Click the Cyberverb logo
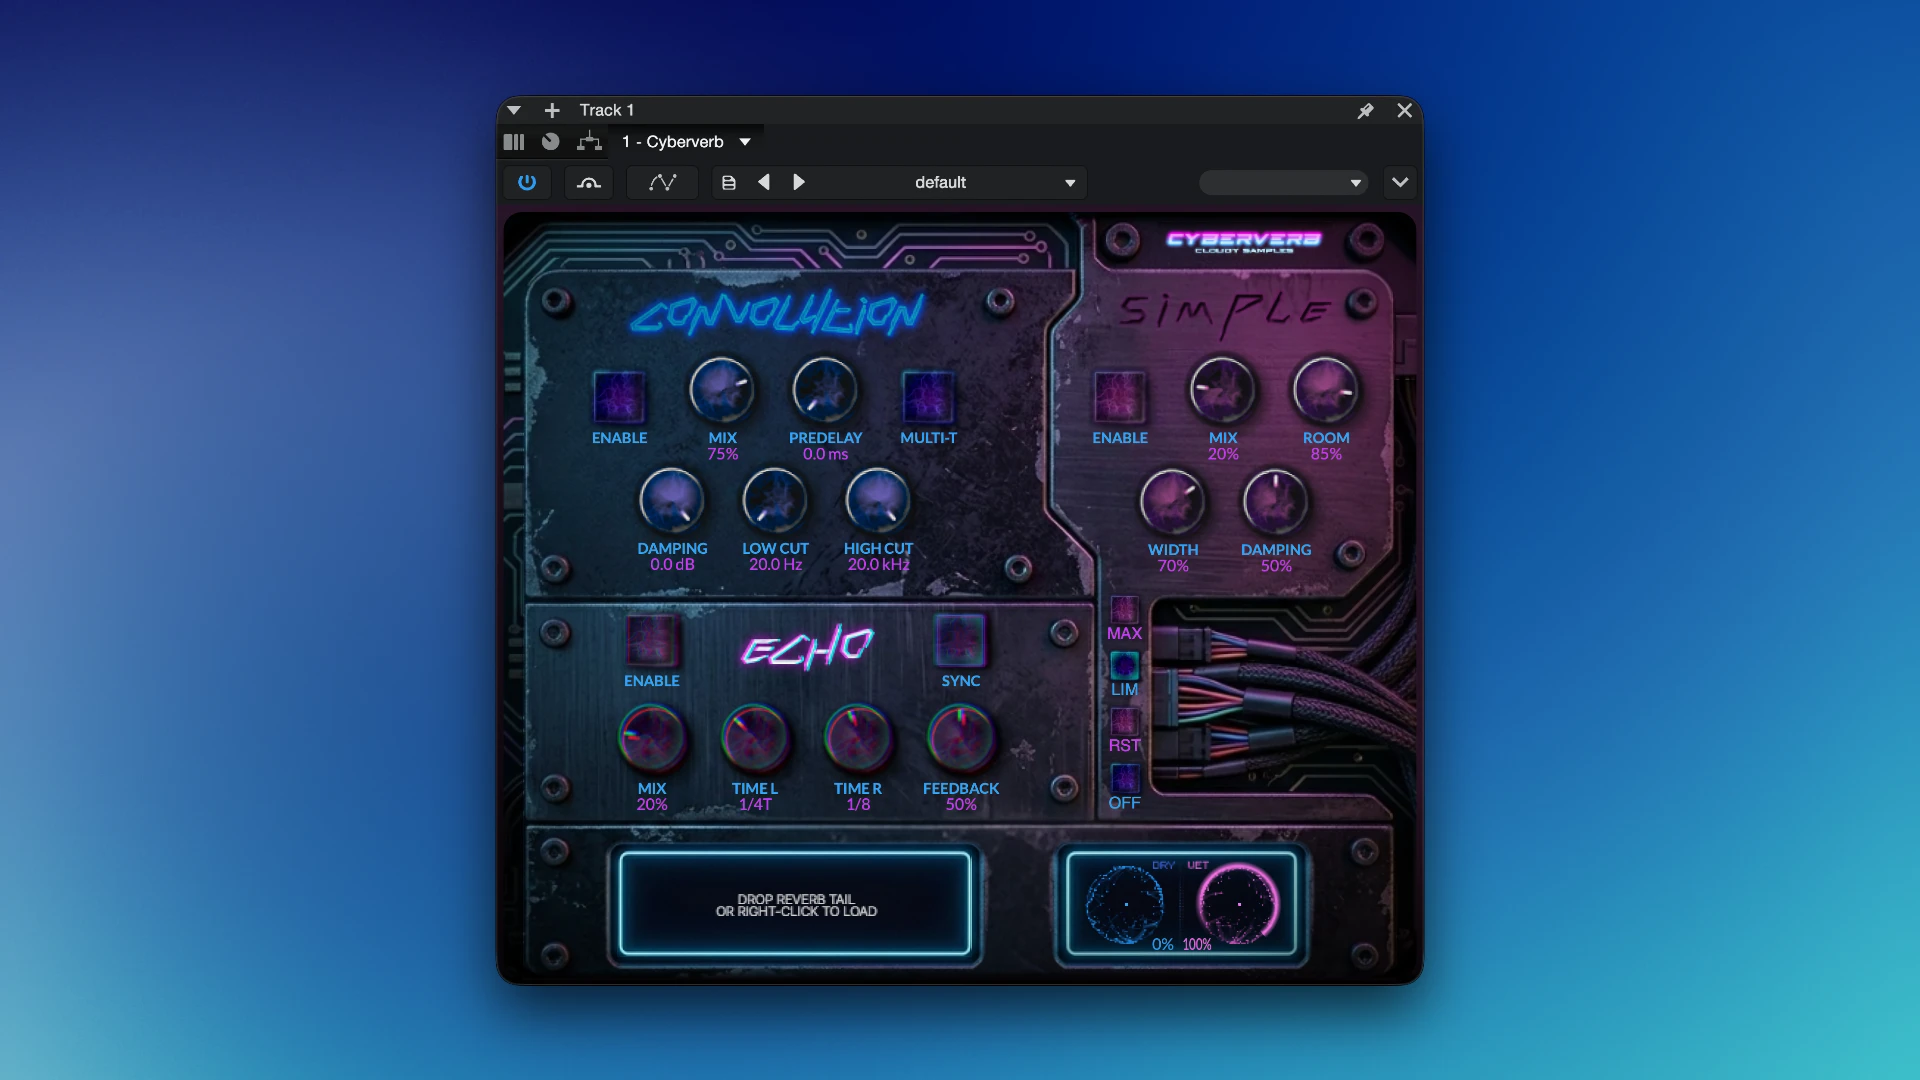1920x1080 pixels. [1244, 241]
